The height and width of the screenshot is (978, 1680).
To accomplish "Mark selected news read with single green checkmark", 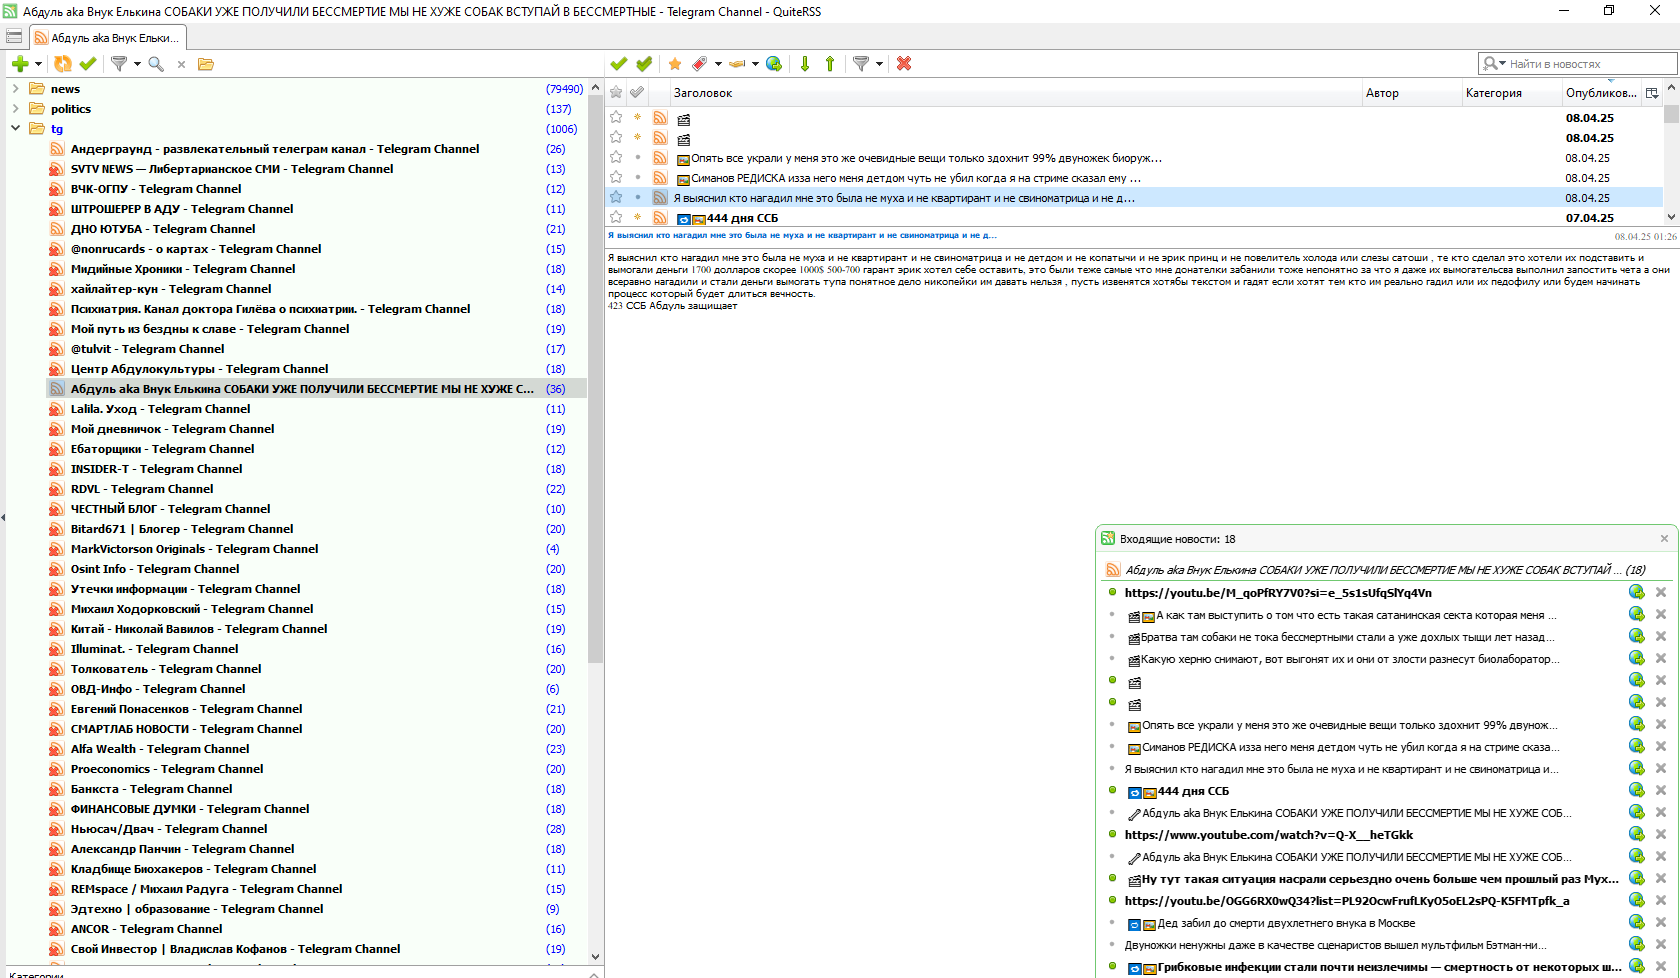I will (619, 64).
